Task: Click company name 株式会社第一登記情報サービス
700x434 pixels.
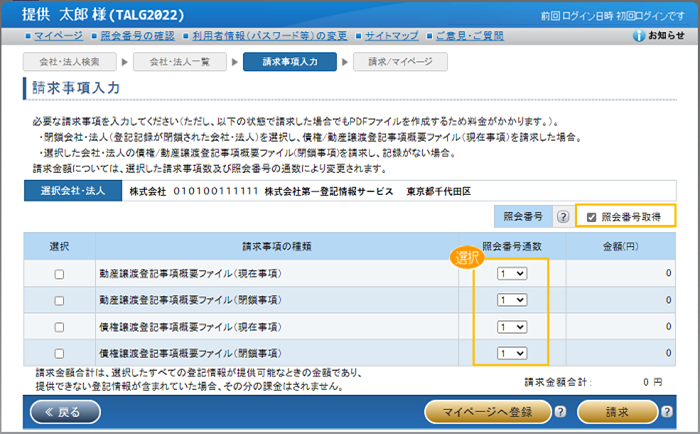Action: click(x=329, y=192)
